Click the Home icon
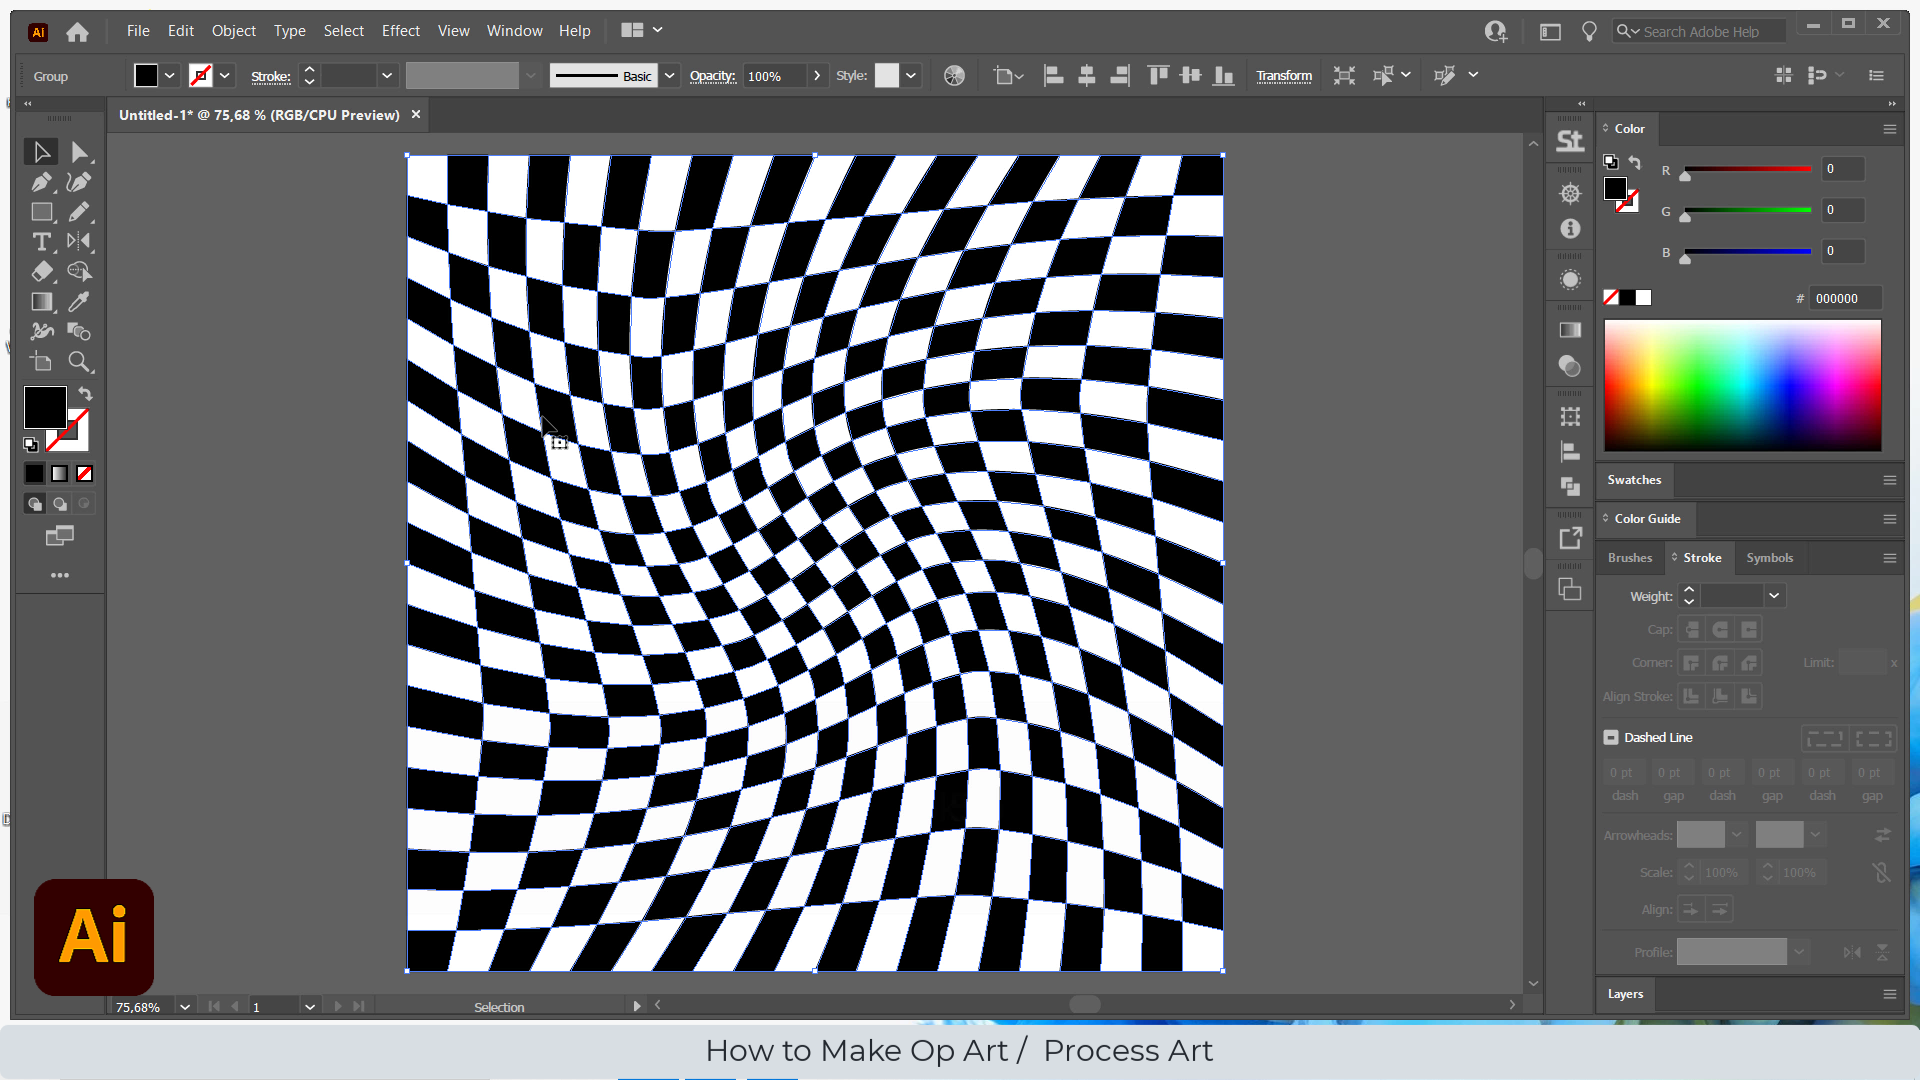The height and width of the screenshot is (1080, 1920). [x=77, y=32]
